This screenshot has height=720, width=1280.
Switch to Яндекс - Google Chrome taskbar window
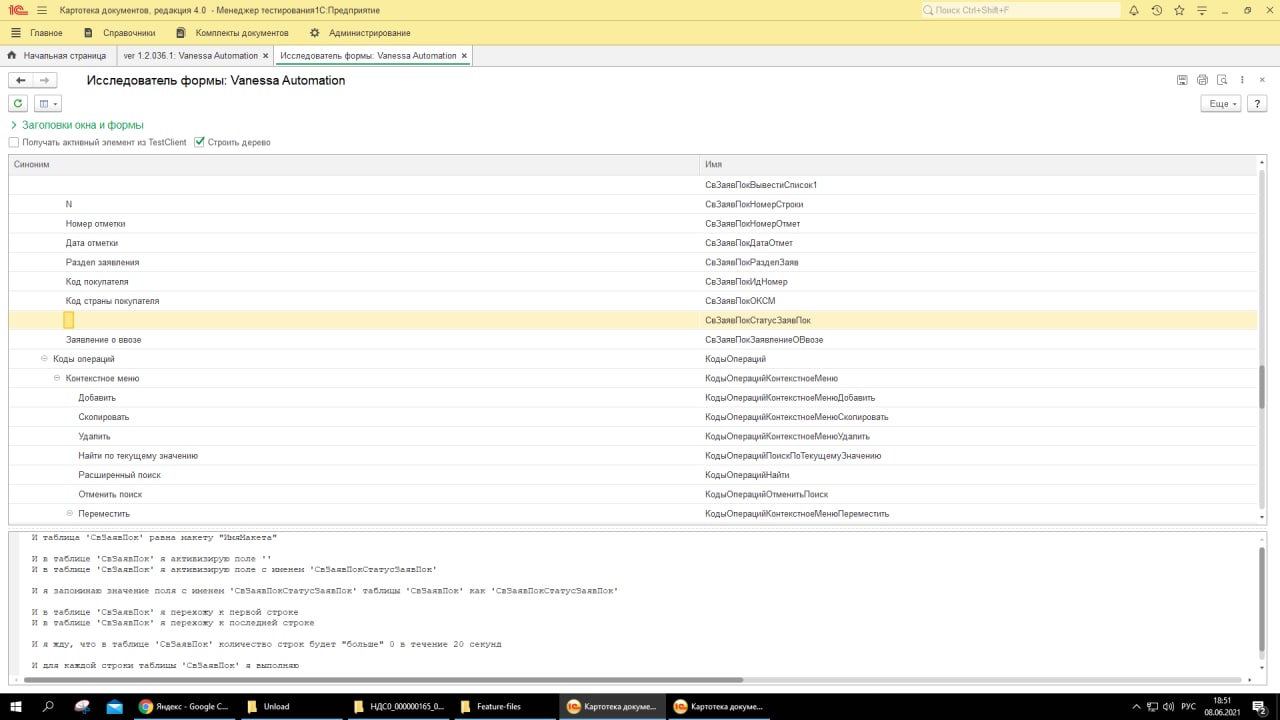click(184, 706)
